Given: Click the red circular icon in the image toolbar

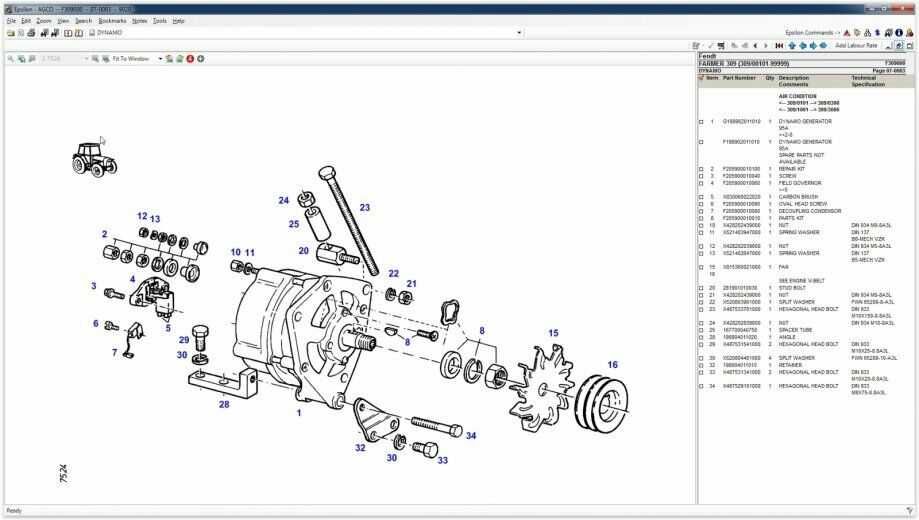Looking at the screenshot, I should [190, 59].
